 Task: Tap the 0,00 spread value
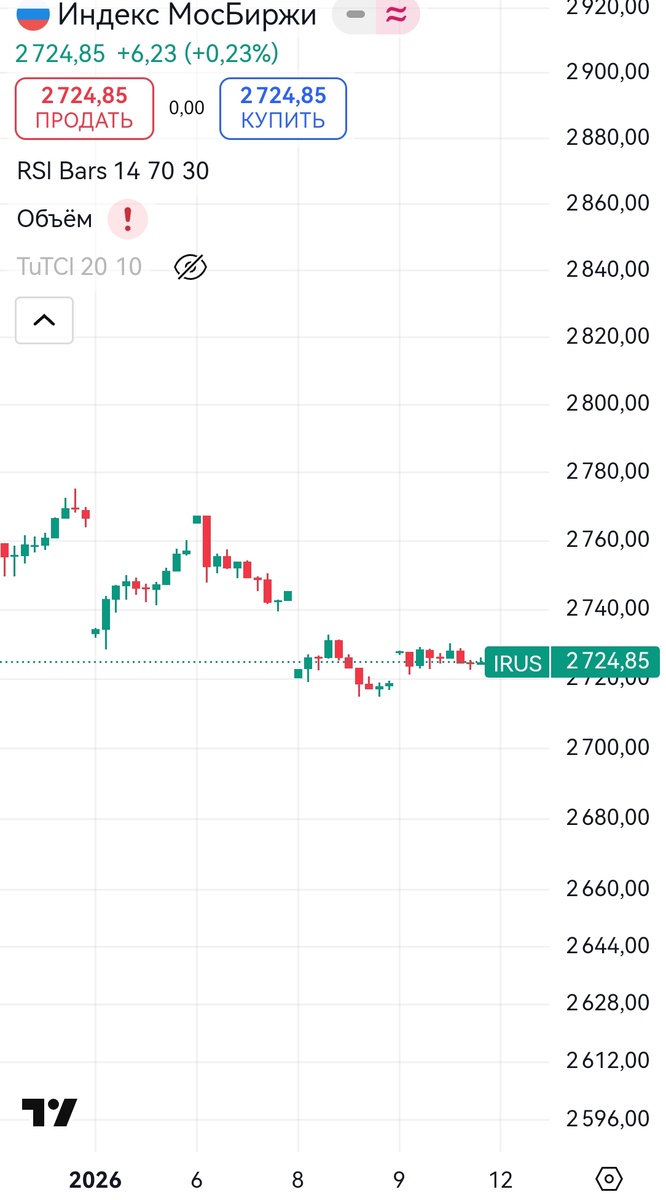click(186, 108)
